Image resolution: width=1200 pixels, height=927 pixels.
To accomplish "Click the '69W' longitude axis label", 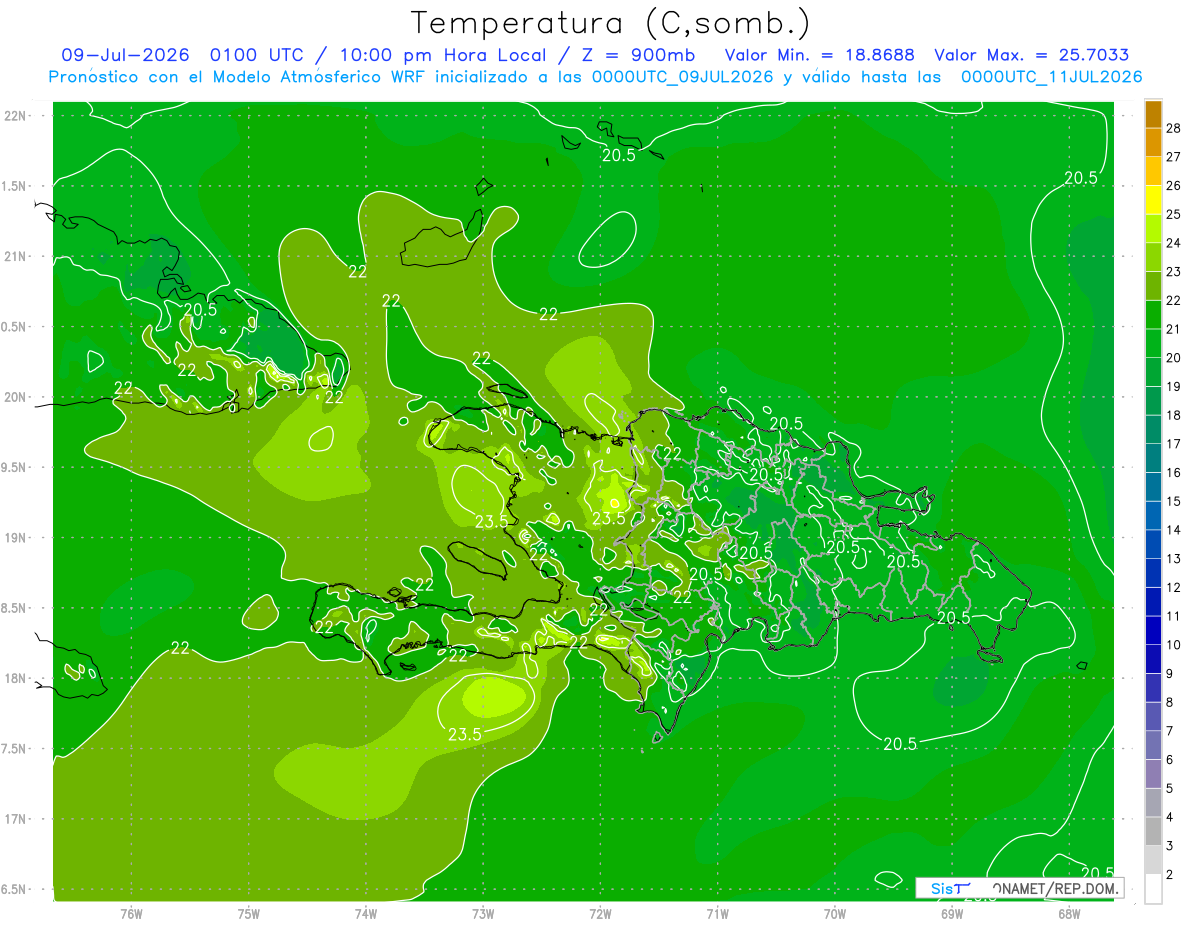I will [x=951, y=913].
